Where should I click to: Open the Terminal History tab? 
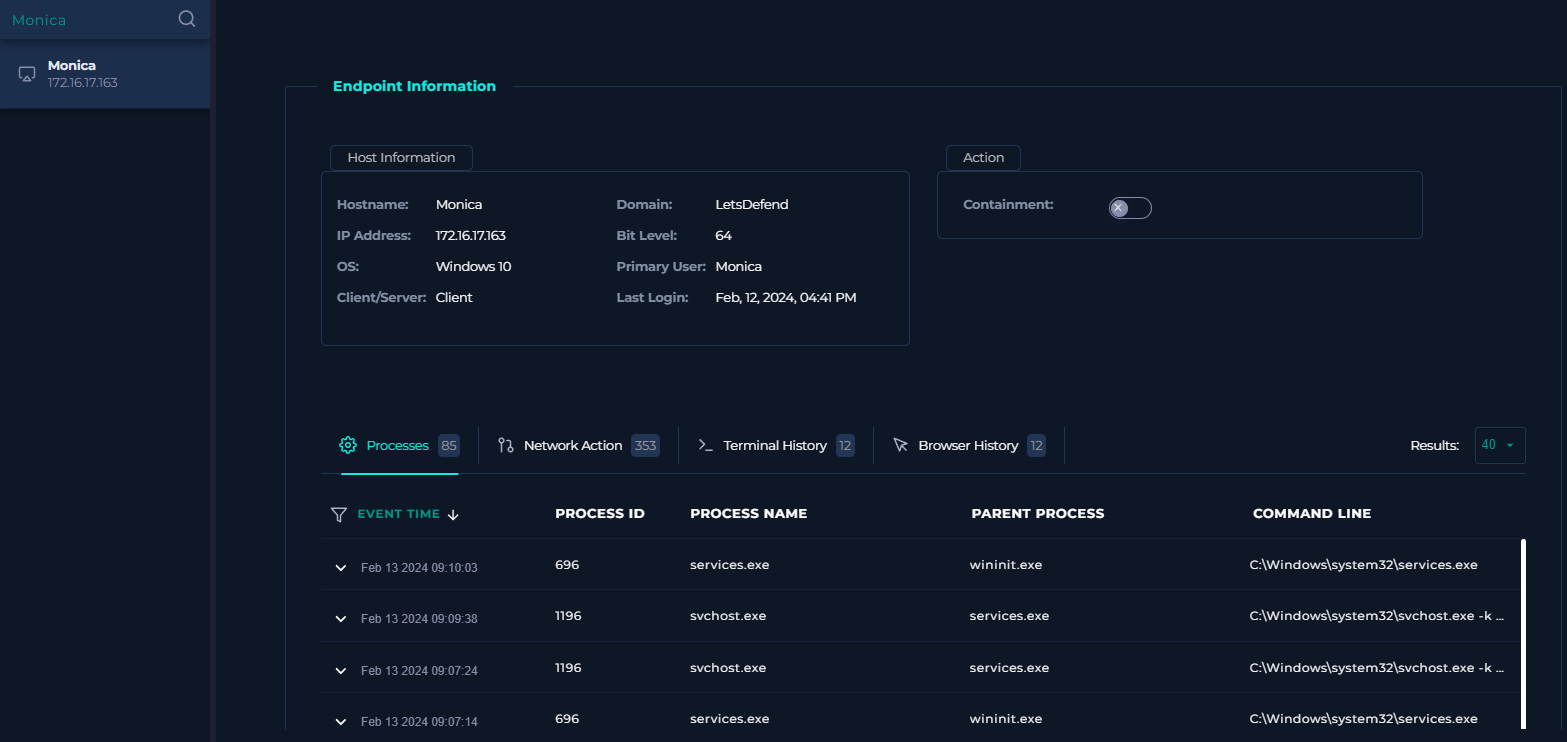coord(775,445)
